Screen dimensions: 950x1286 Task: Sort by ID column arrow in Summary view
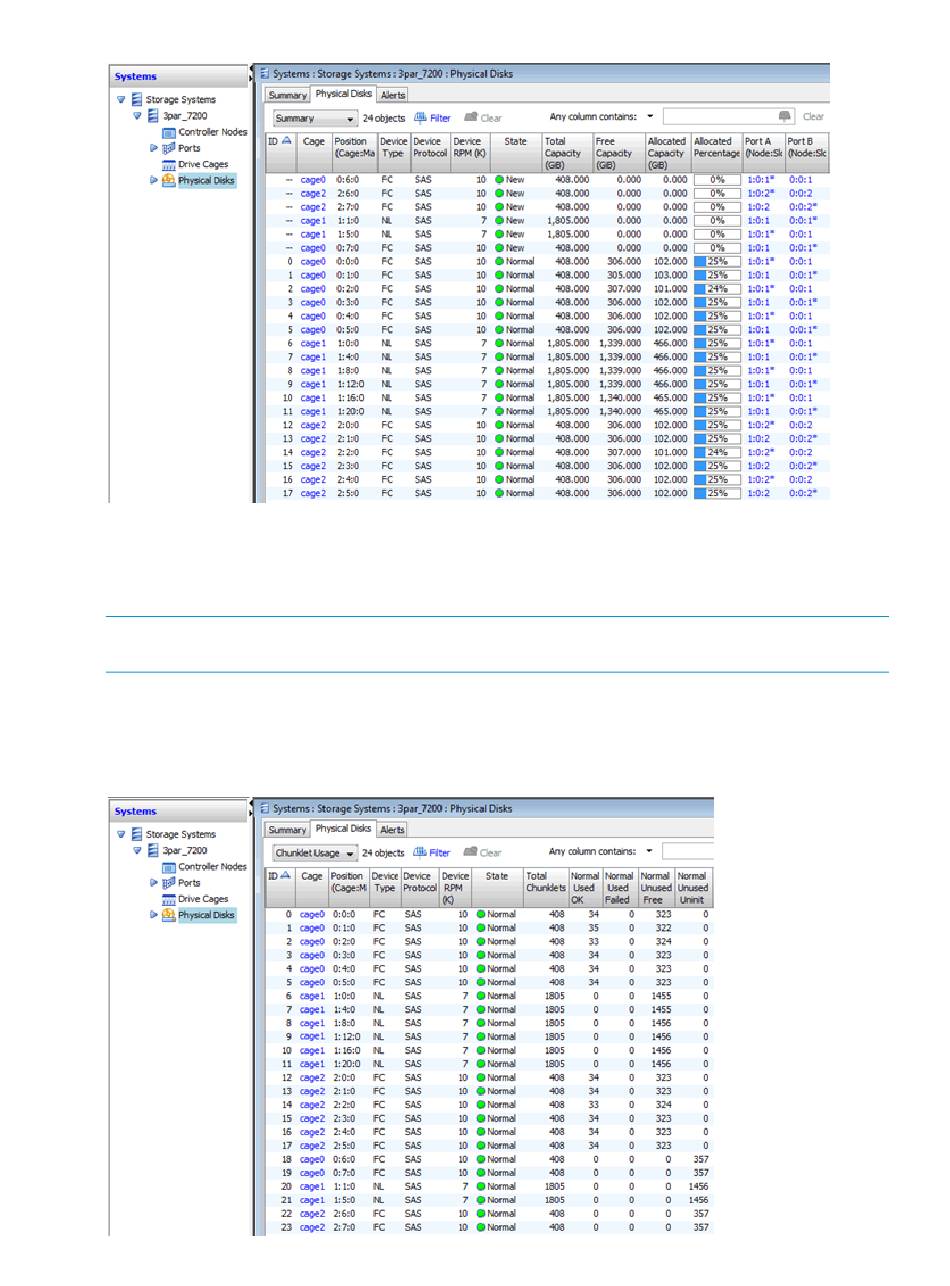[x=288, y=142]
